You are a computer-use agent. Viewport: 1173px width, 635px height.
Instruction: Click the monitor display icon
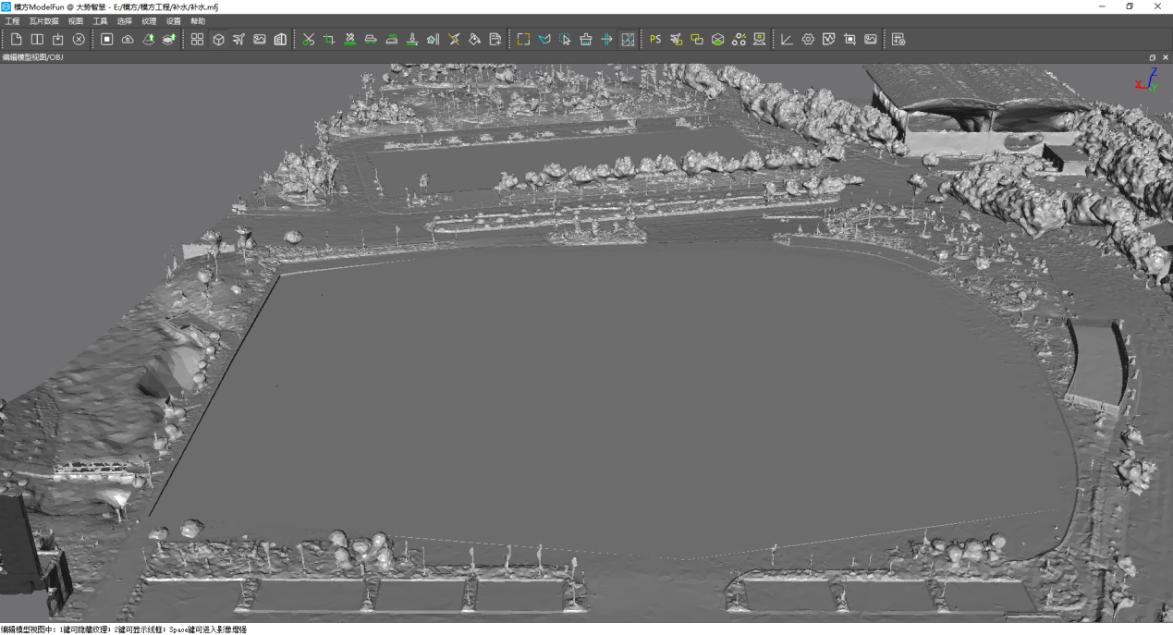coord(759,39)
